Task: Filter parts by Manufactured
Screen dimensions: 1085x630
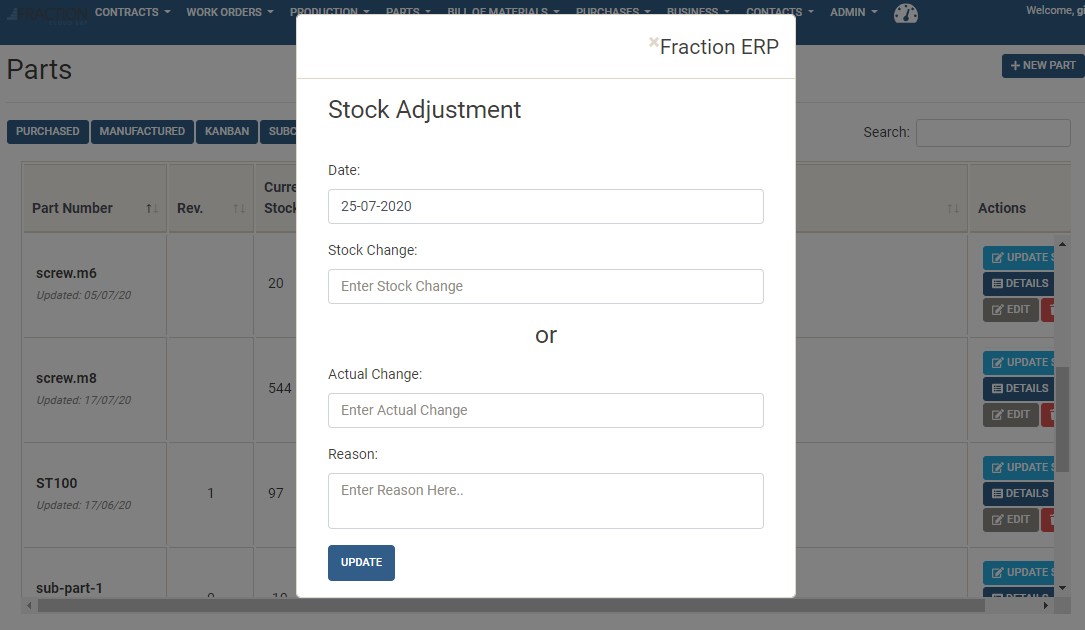Action: point(142,131)
